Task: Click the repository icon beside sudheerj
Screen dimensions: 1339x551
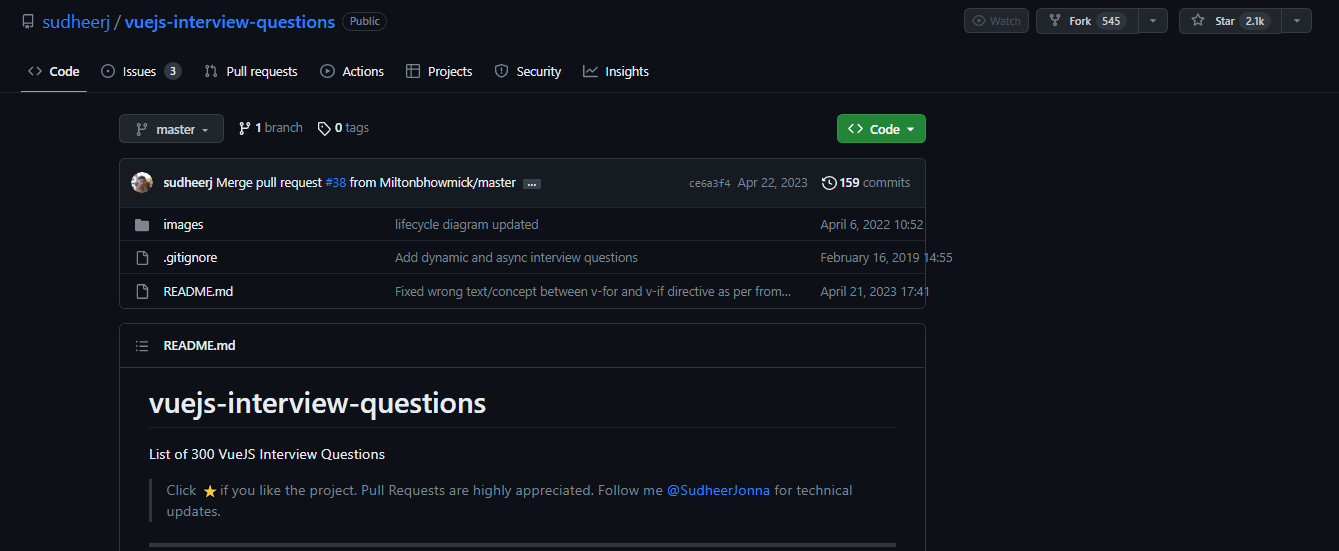Action: (x=28, y=21)
